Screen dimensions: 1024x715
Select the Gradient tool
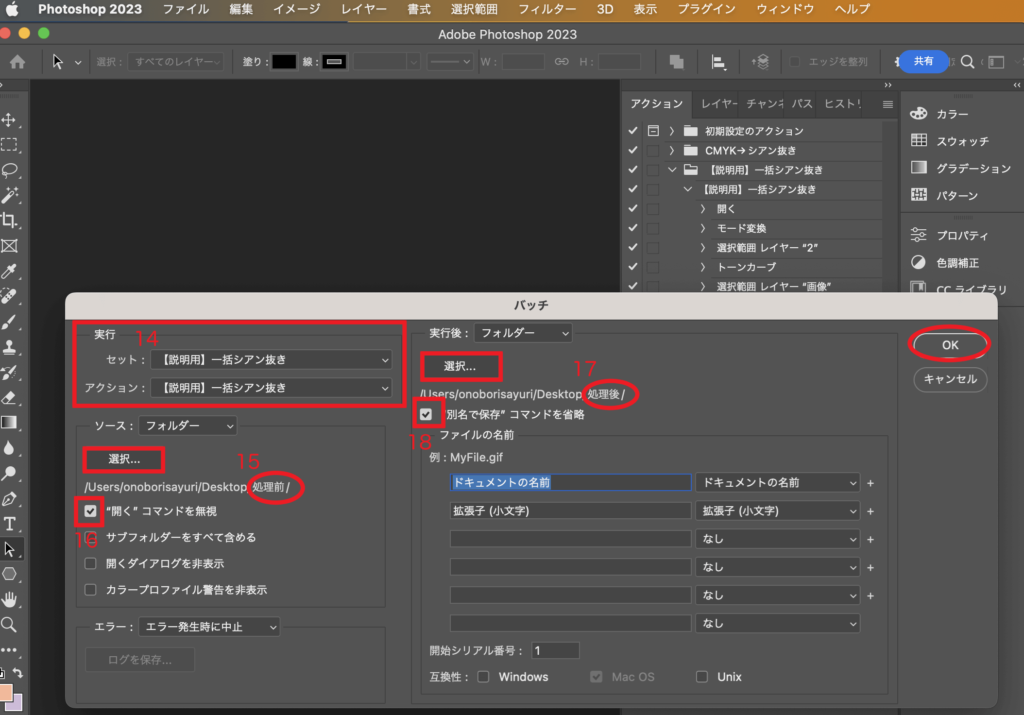9,422
